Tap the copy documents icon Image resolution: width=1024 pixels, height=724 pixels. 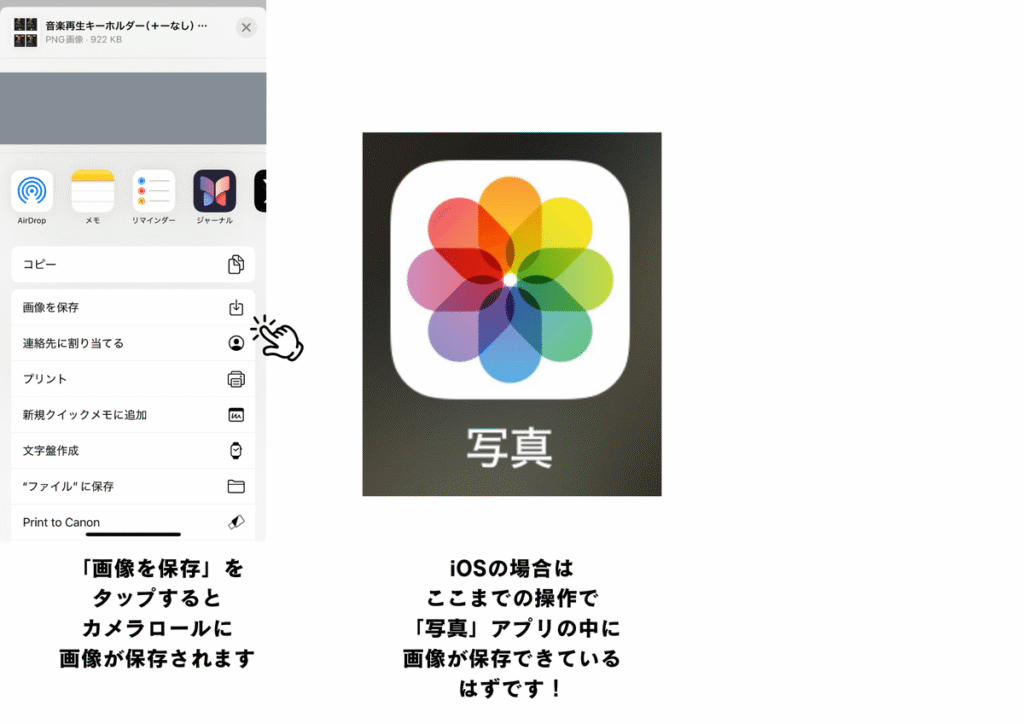coord(236,264)
